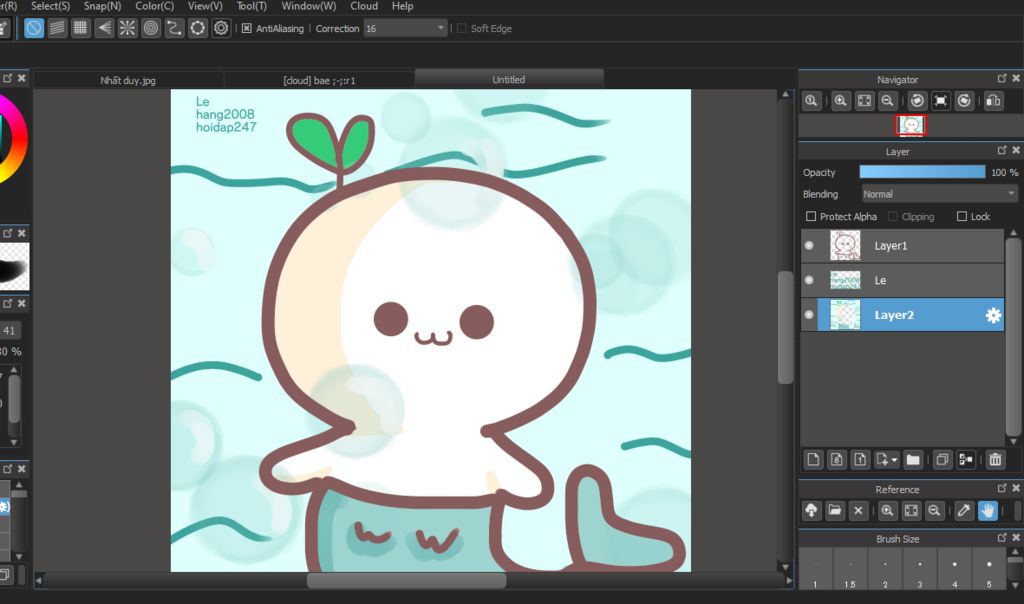Enable the layer Lock checkbox
The image size is (1024, 604).
point(961,216)
